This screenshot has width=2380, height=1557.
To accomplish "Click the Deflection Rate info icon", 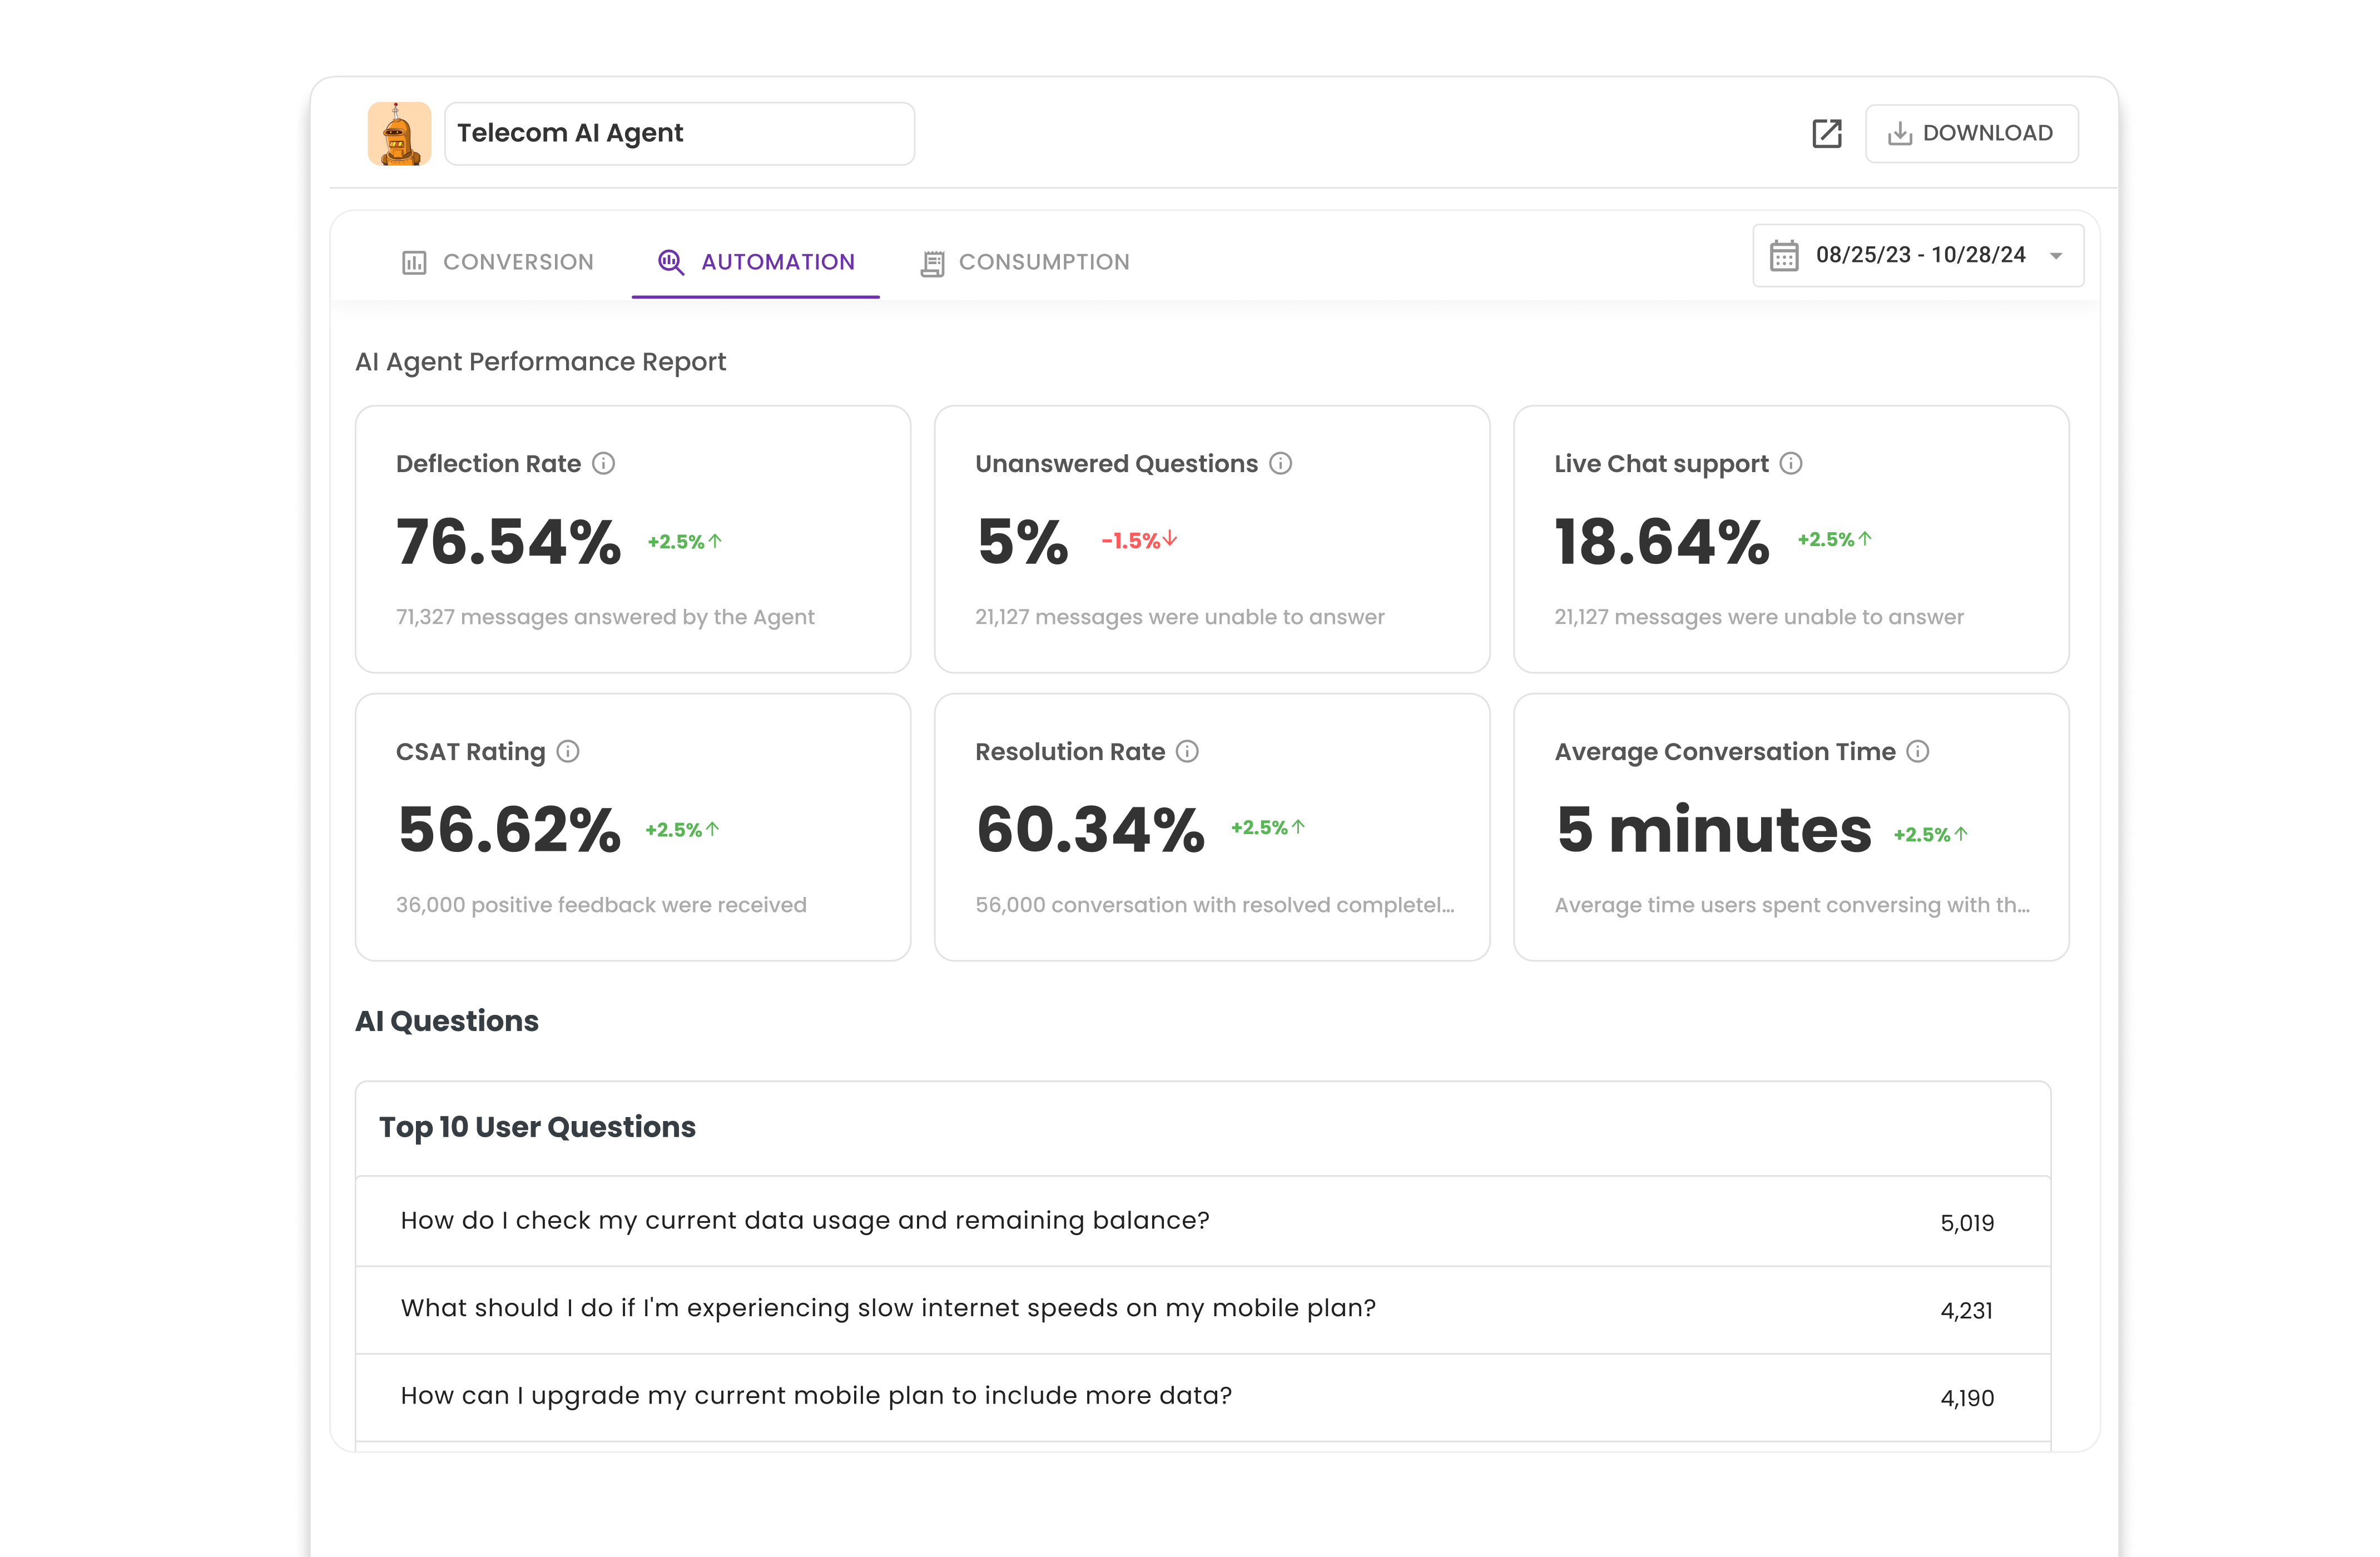I will coord(603,463).
